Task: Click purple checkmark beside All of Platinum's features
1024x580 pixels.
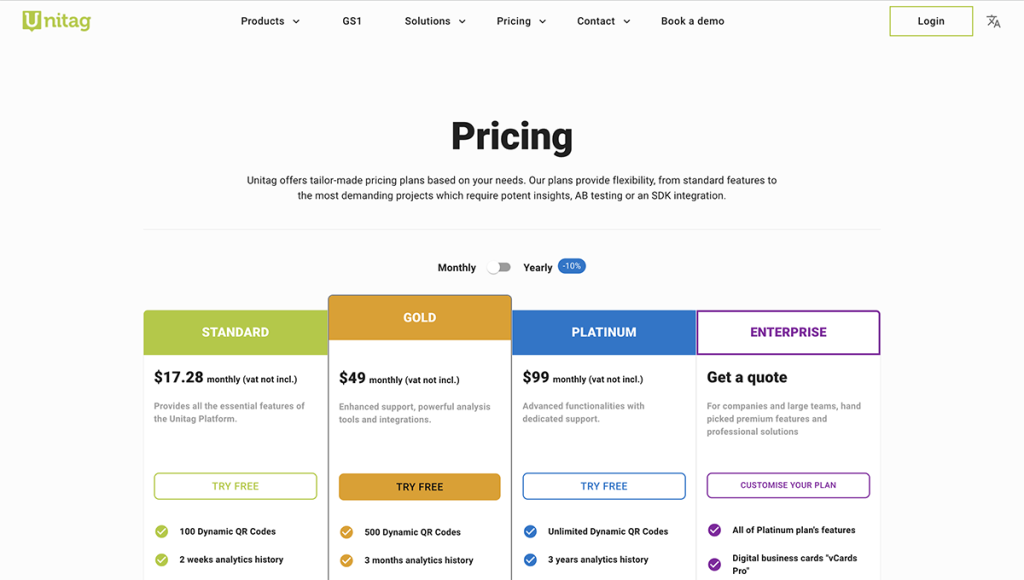Action: click(713, 529)
